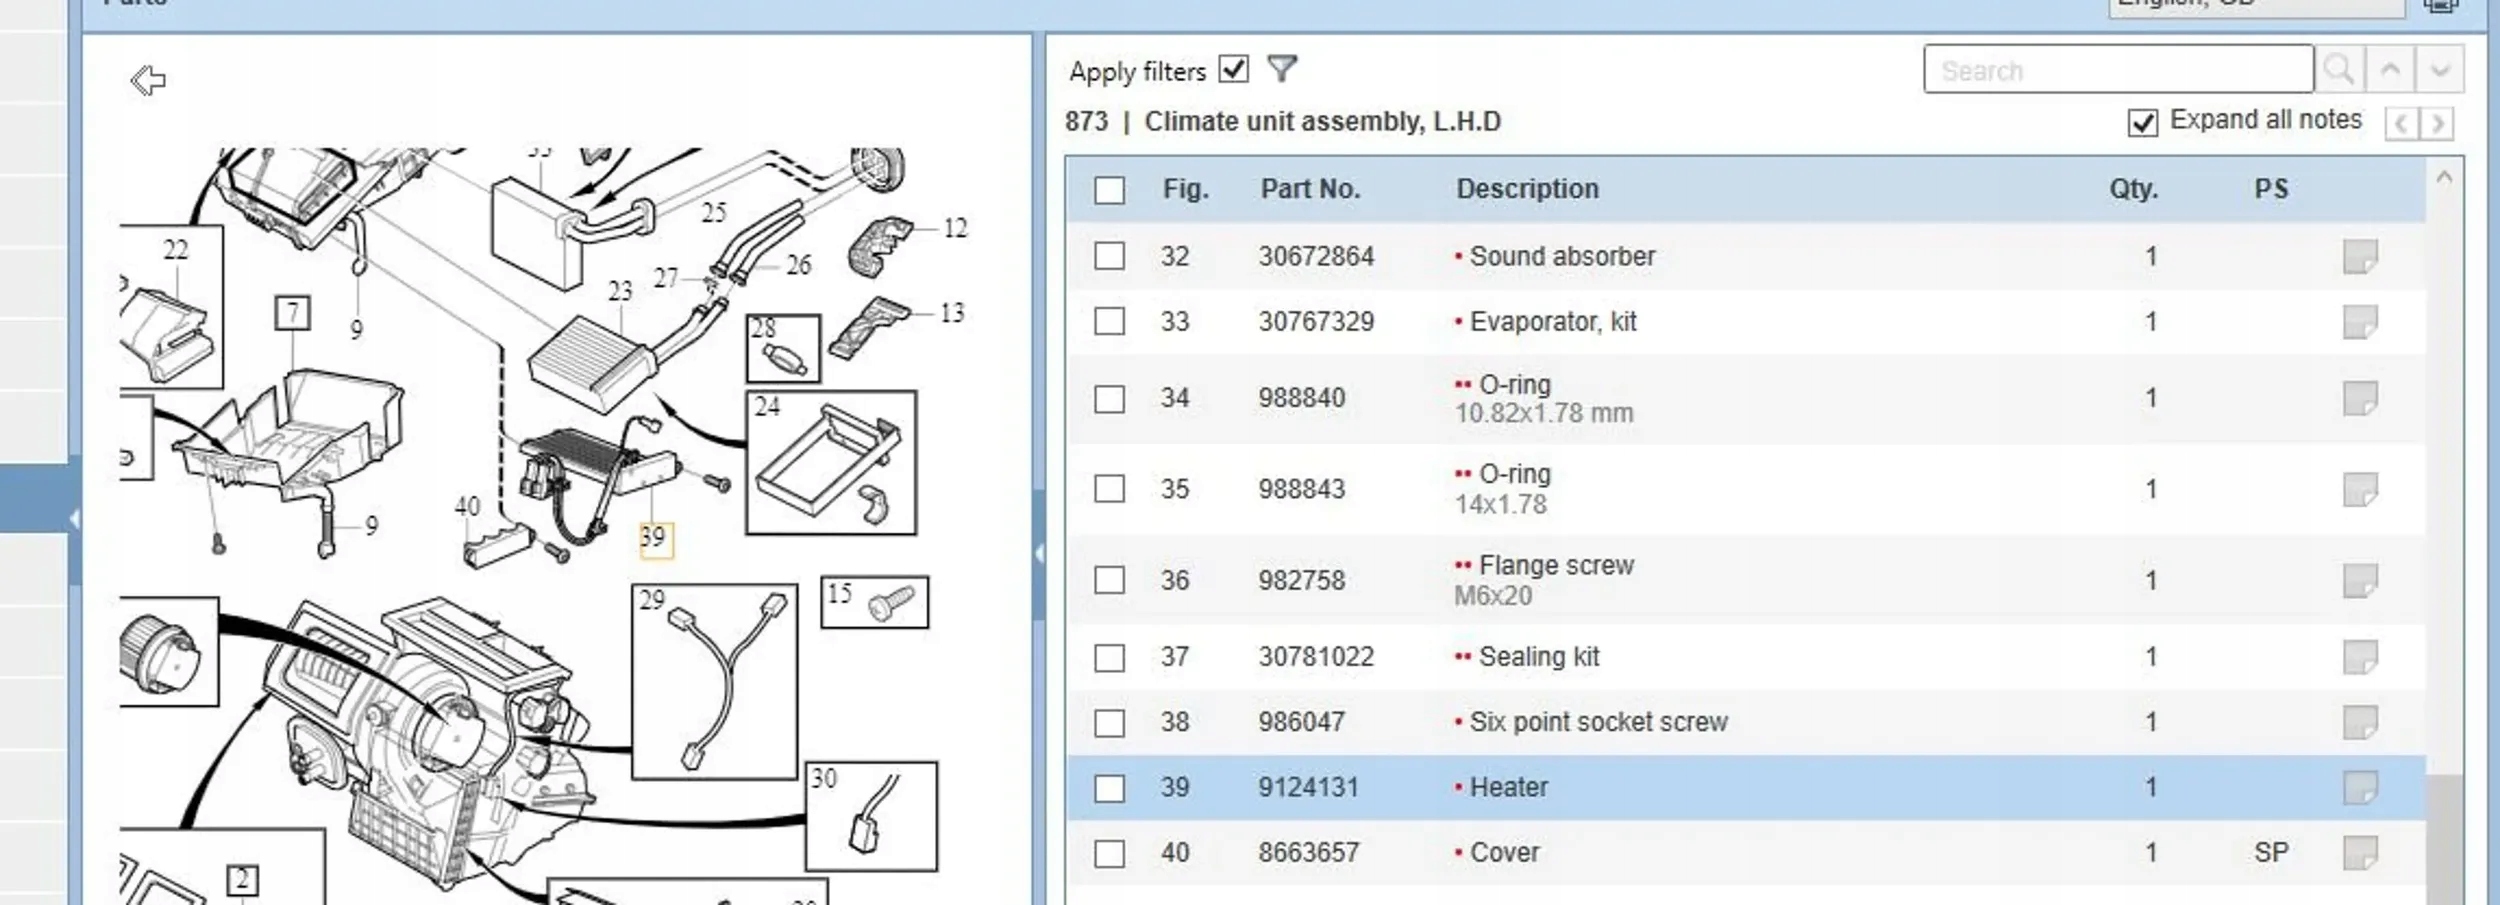The height and width of the screenshot is (905, 2500).
Task: Click the Fig. column header
Action: [1185, 189]
